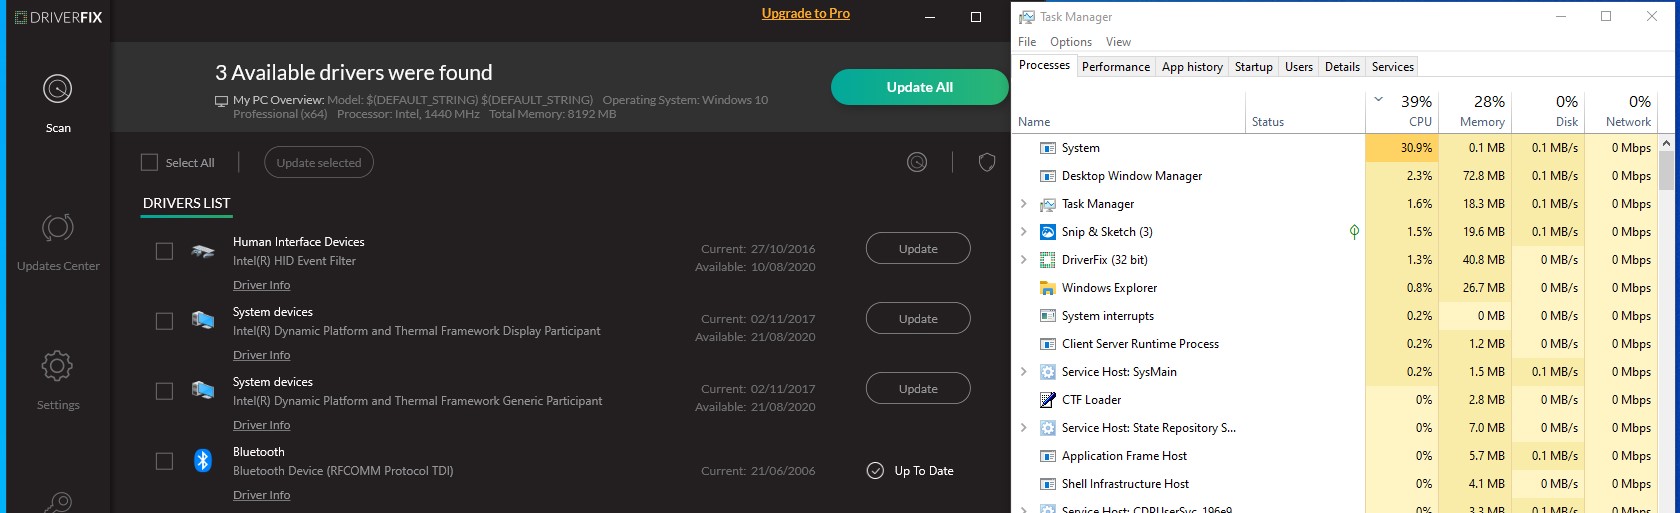Click the Task Manager vertical scrollbar thumb
The width and height of the screenshot is (1680, 513).
(x=1666, y=170)
